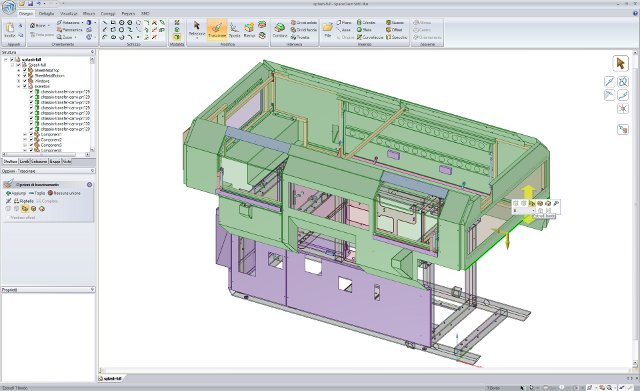
Task: Click the Dividi solido tool
Action: coord(304,22)
